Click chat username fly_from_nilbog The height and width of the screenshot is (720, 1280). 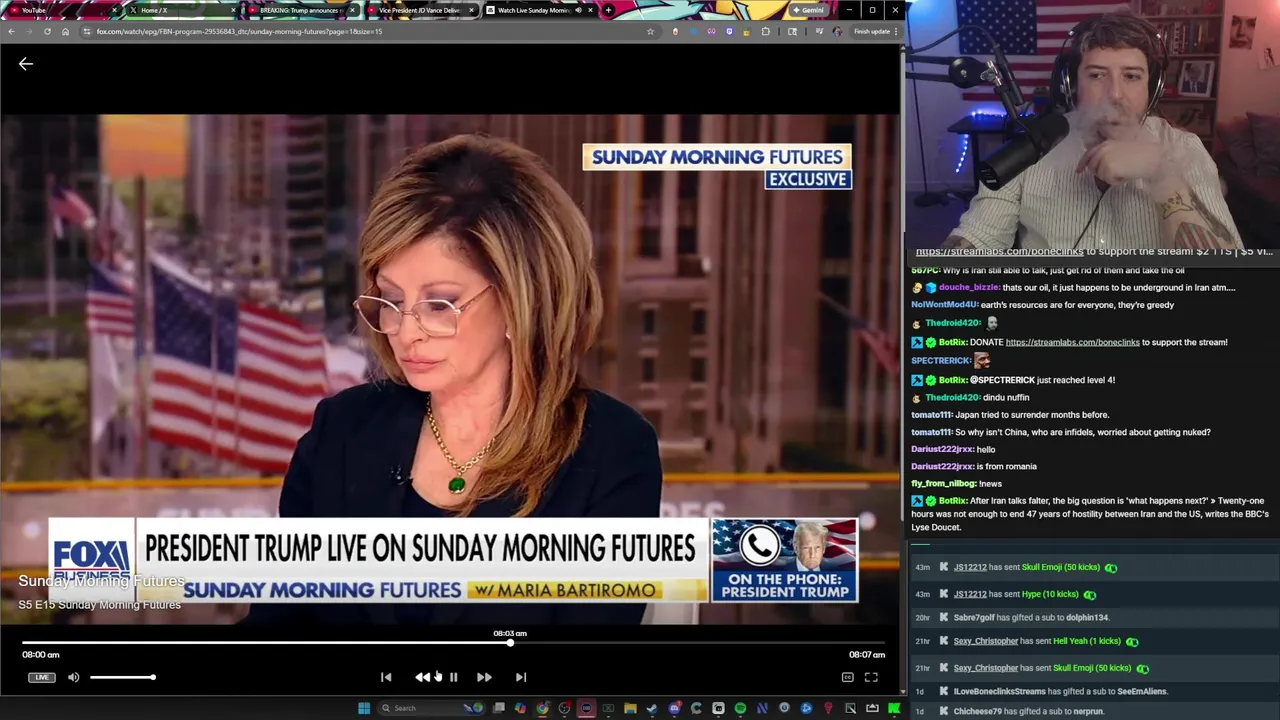point(943,484)
